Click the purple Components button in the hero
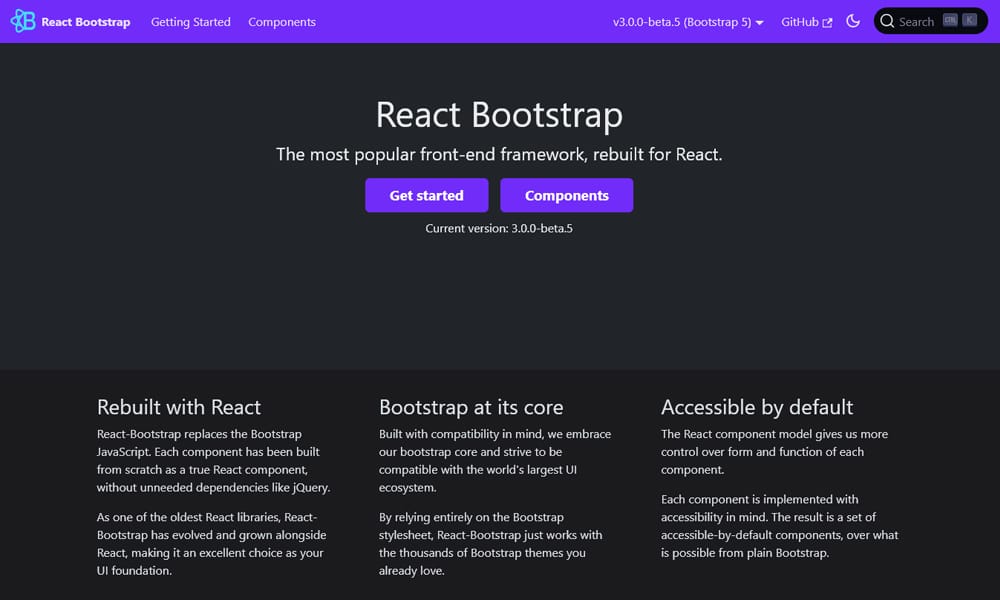This screenshot has height=600, width=1000. 566,195
